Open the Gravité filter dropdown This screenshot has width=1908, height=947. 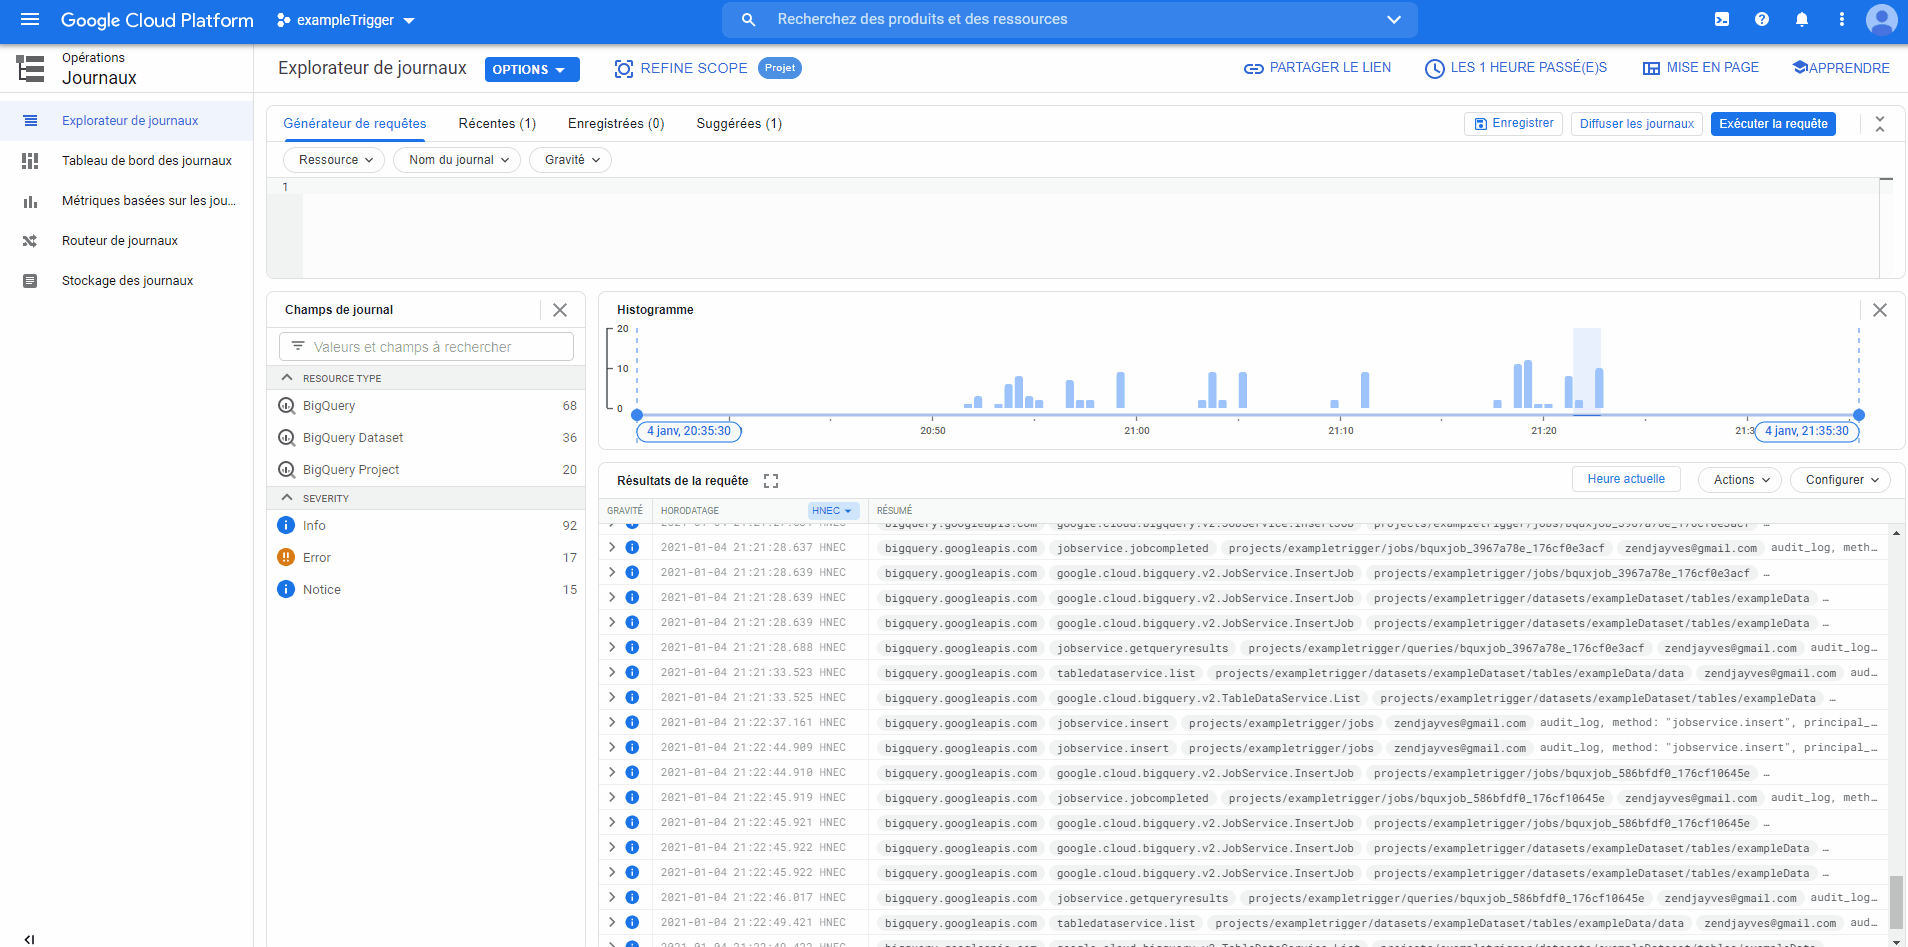click(571, 160)
